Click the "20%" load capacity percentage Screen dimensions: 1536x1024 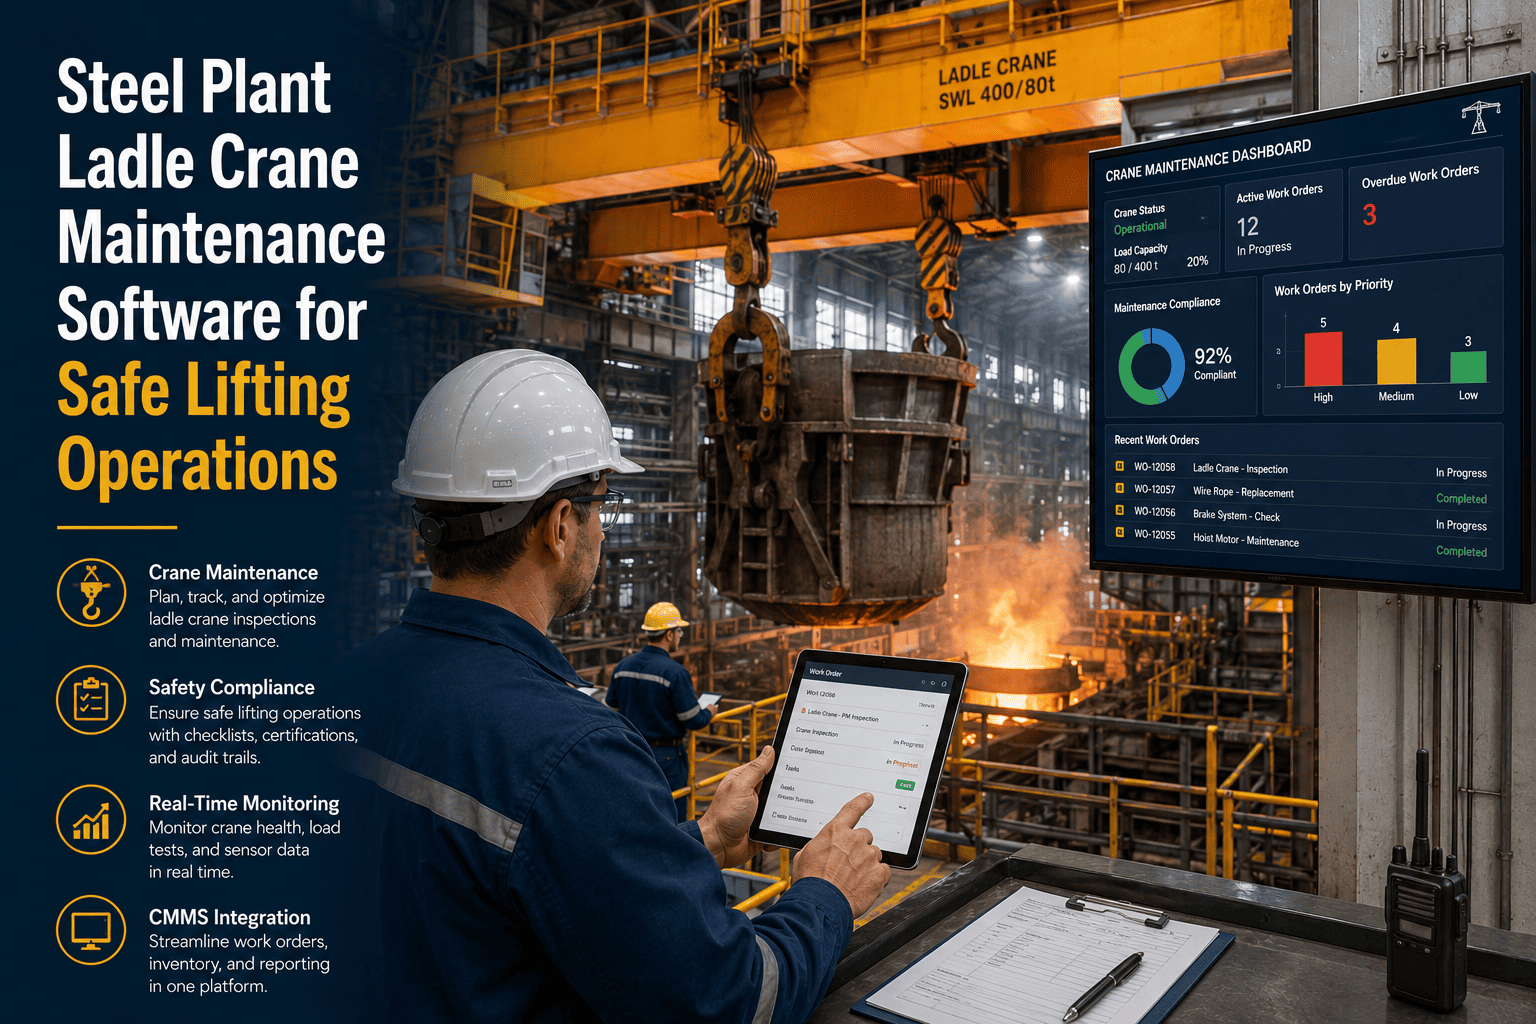pos(1197,261)
